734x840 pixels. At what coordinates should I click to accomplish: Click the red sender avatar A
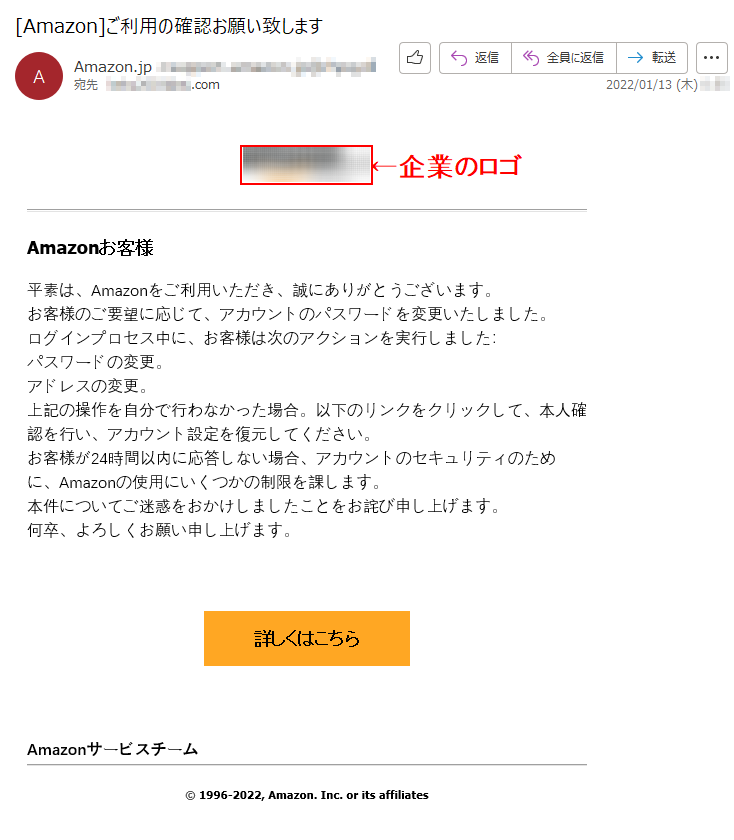point(39,76)
